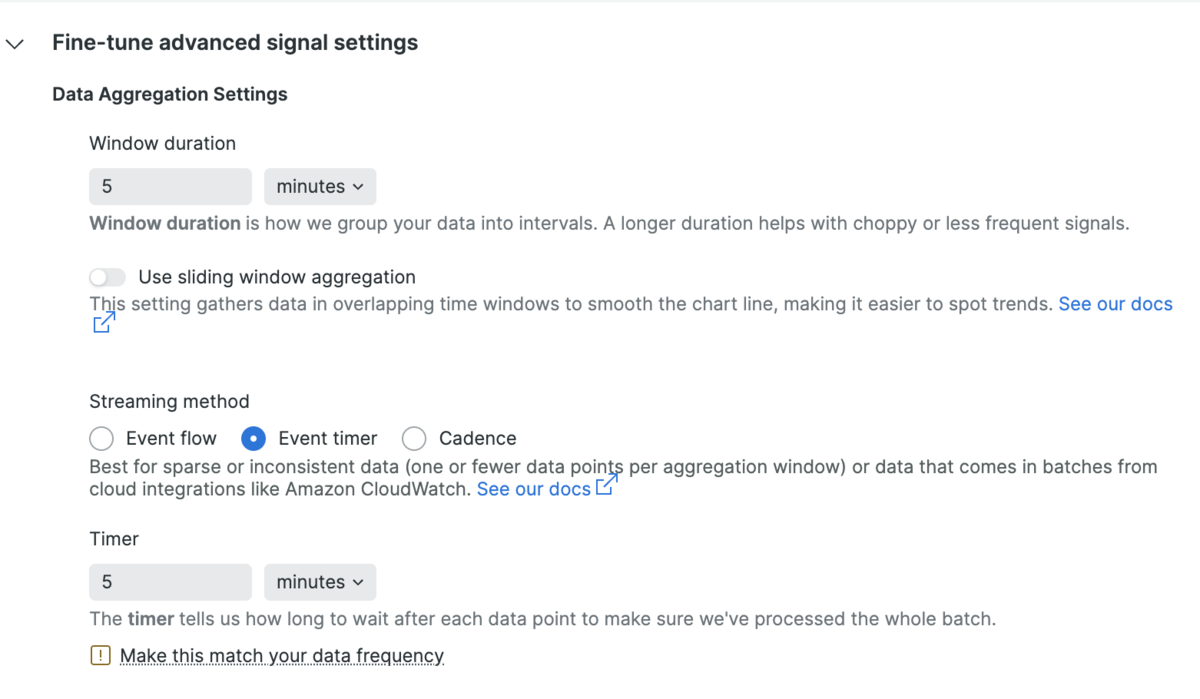Click Make this match your data frequency
The height and width of the screenshot is (699, 1200).
point(282,656)
